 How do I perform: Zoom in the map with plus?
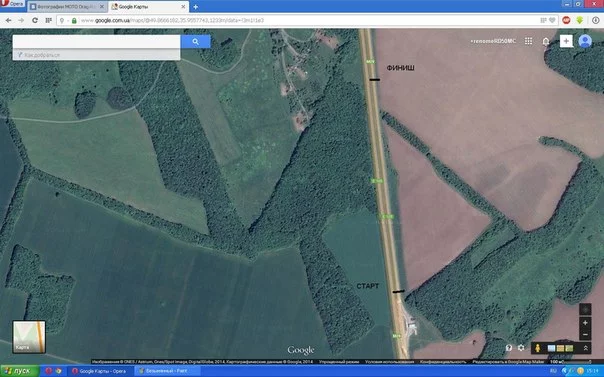585,323
